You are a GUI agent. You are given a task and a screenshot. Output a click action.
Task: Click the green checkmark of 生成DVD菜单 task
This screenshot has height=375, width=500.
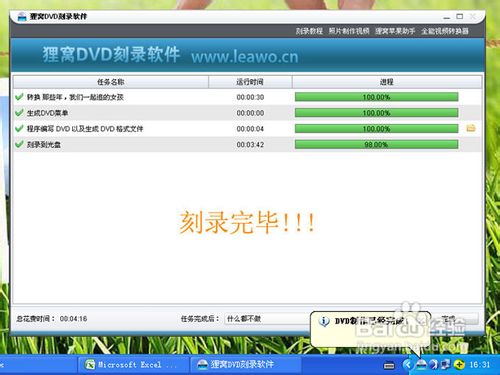[19, 113]
